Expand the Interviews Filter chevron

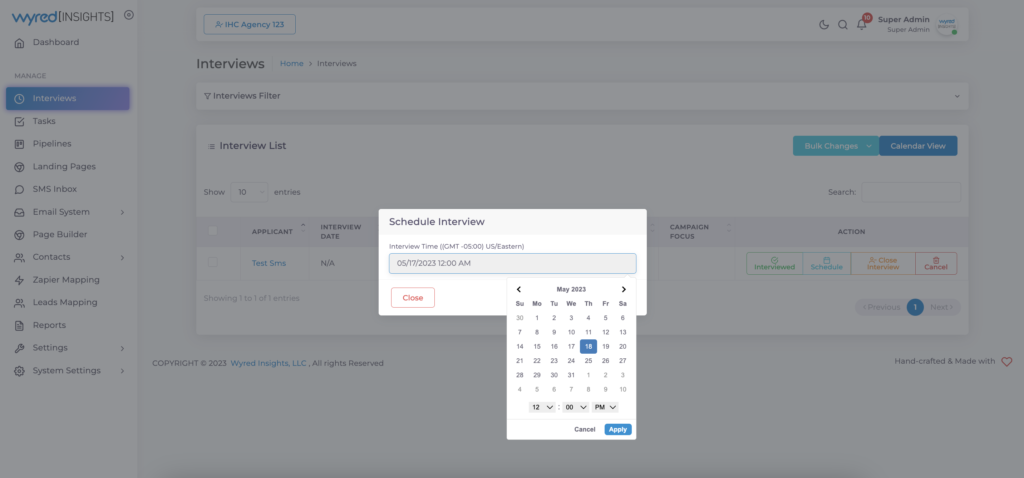(957, 96)
